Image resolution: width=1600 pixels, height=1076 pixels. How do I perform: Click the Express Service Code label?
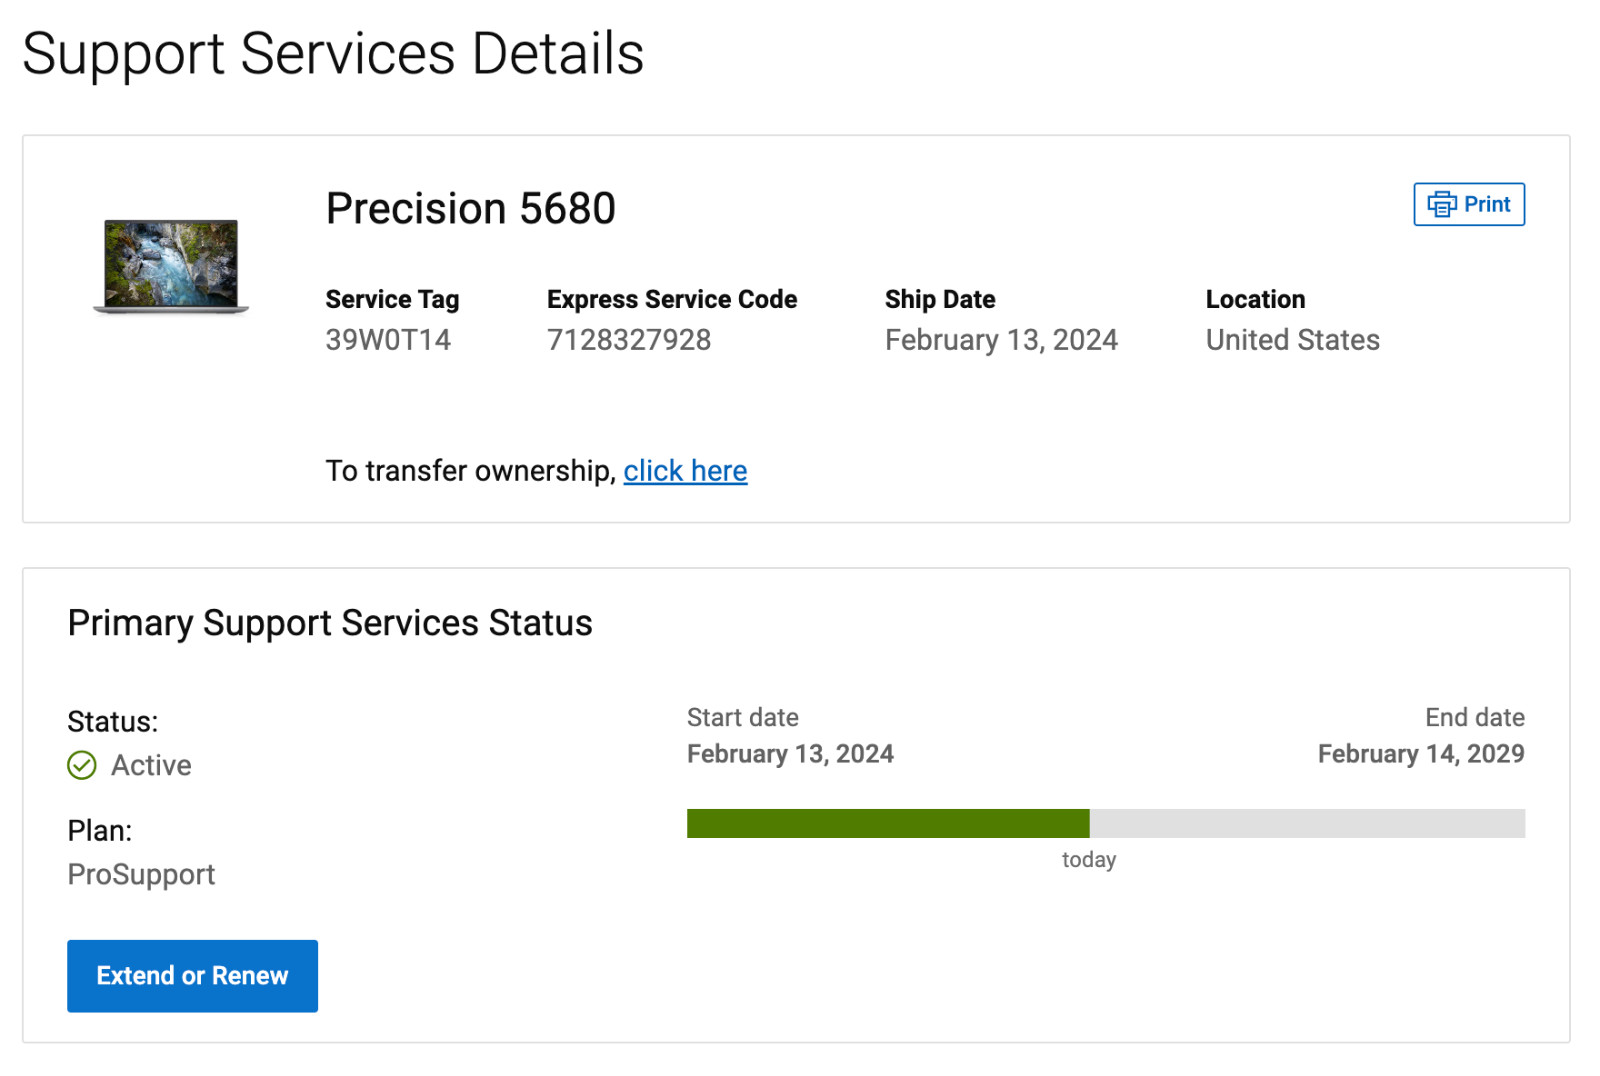click(x=672, y=299)
